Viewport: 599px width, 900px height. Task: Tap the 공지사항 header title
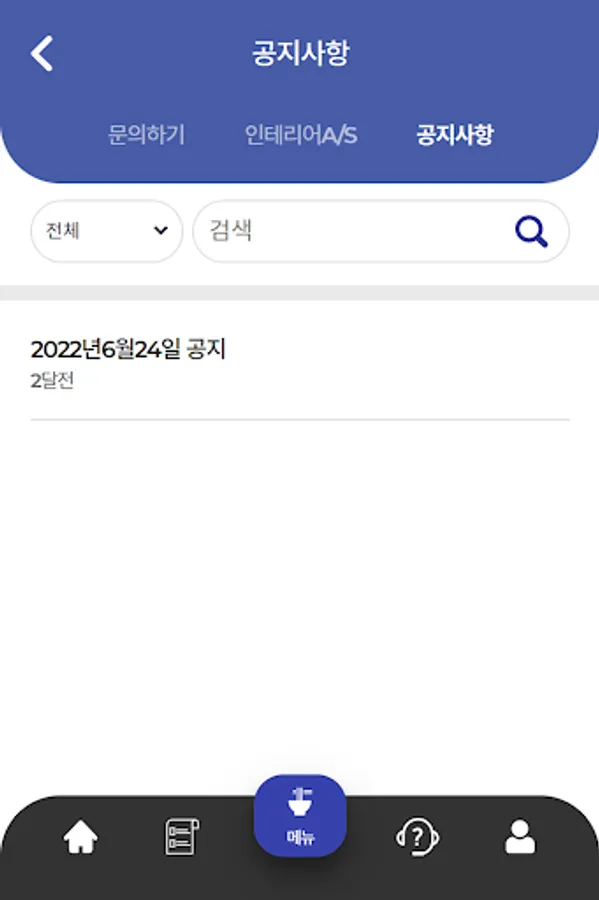click(301, 53)
